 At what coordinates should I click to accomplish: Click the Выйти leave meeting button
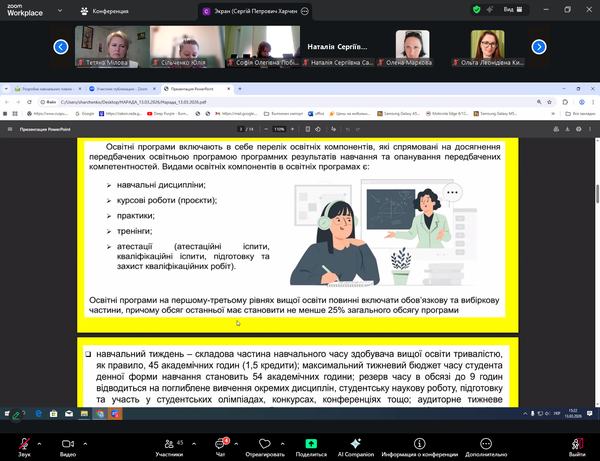(577, 444)
